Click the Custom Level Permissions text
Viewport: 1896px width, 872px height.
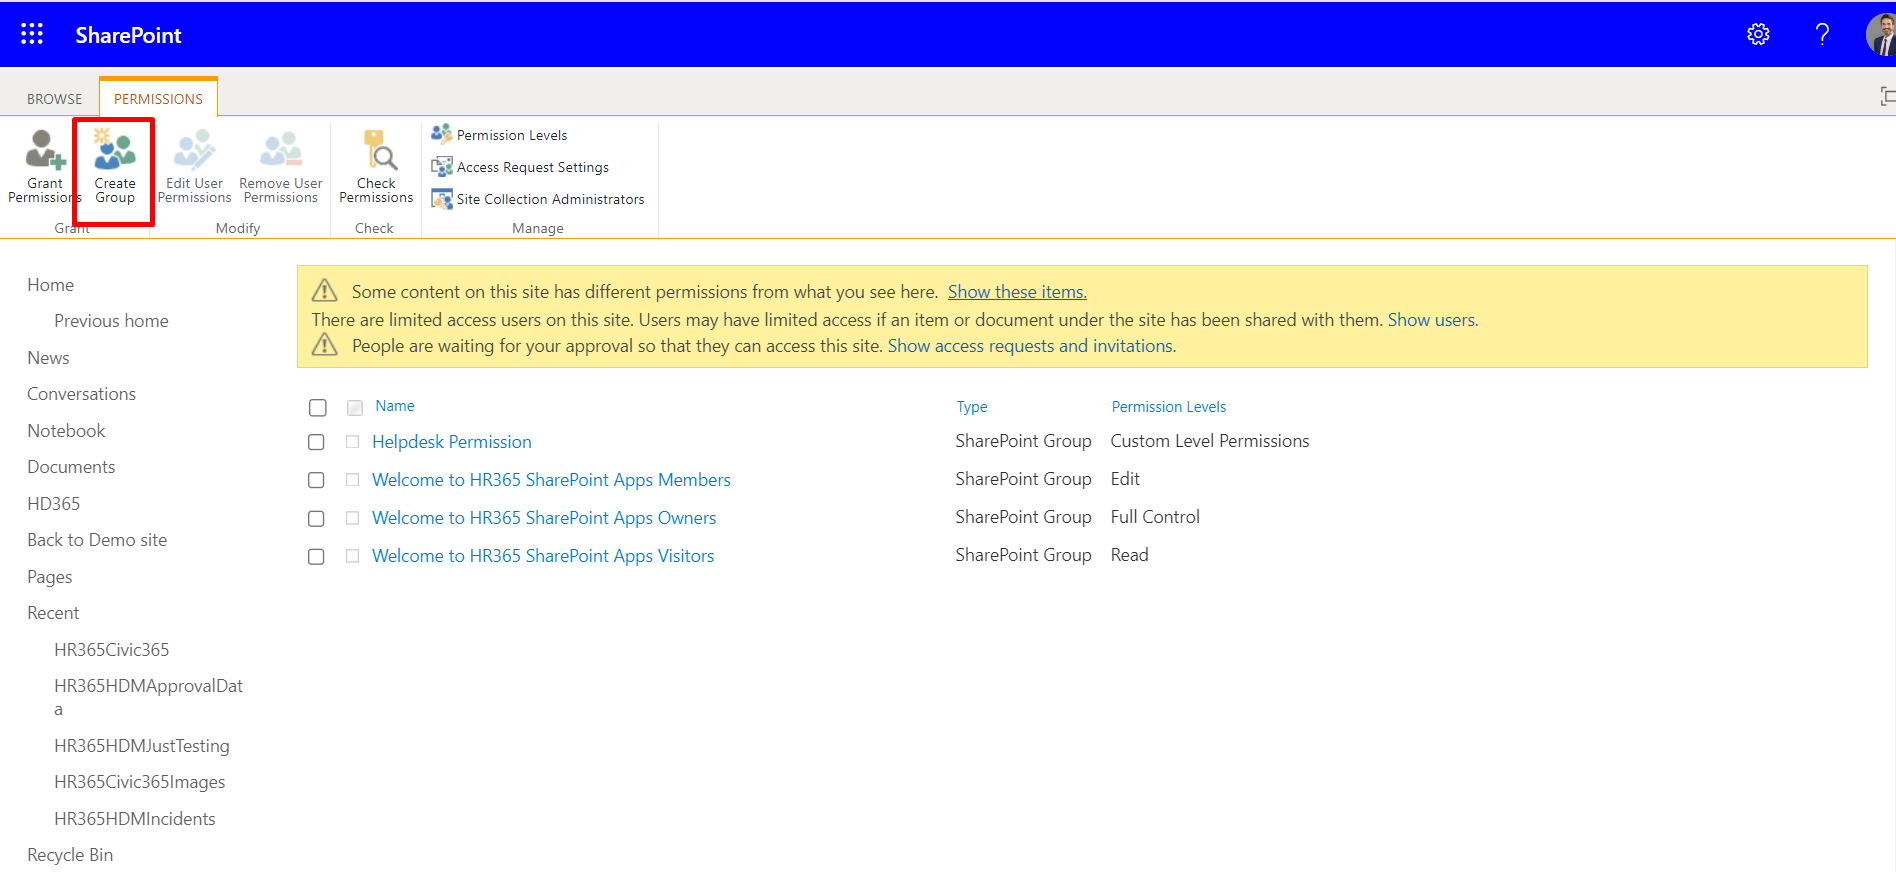tap(1210, 441)
